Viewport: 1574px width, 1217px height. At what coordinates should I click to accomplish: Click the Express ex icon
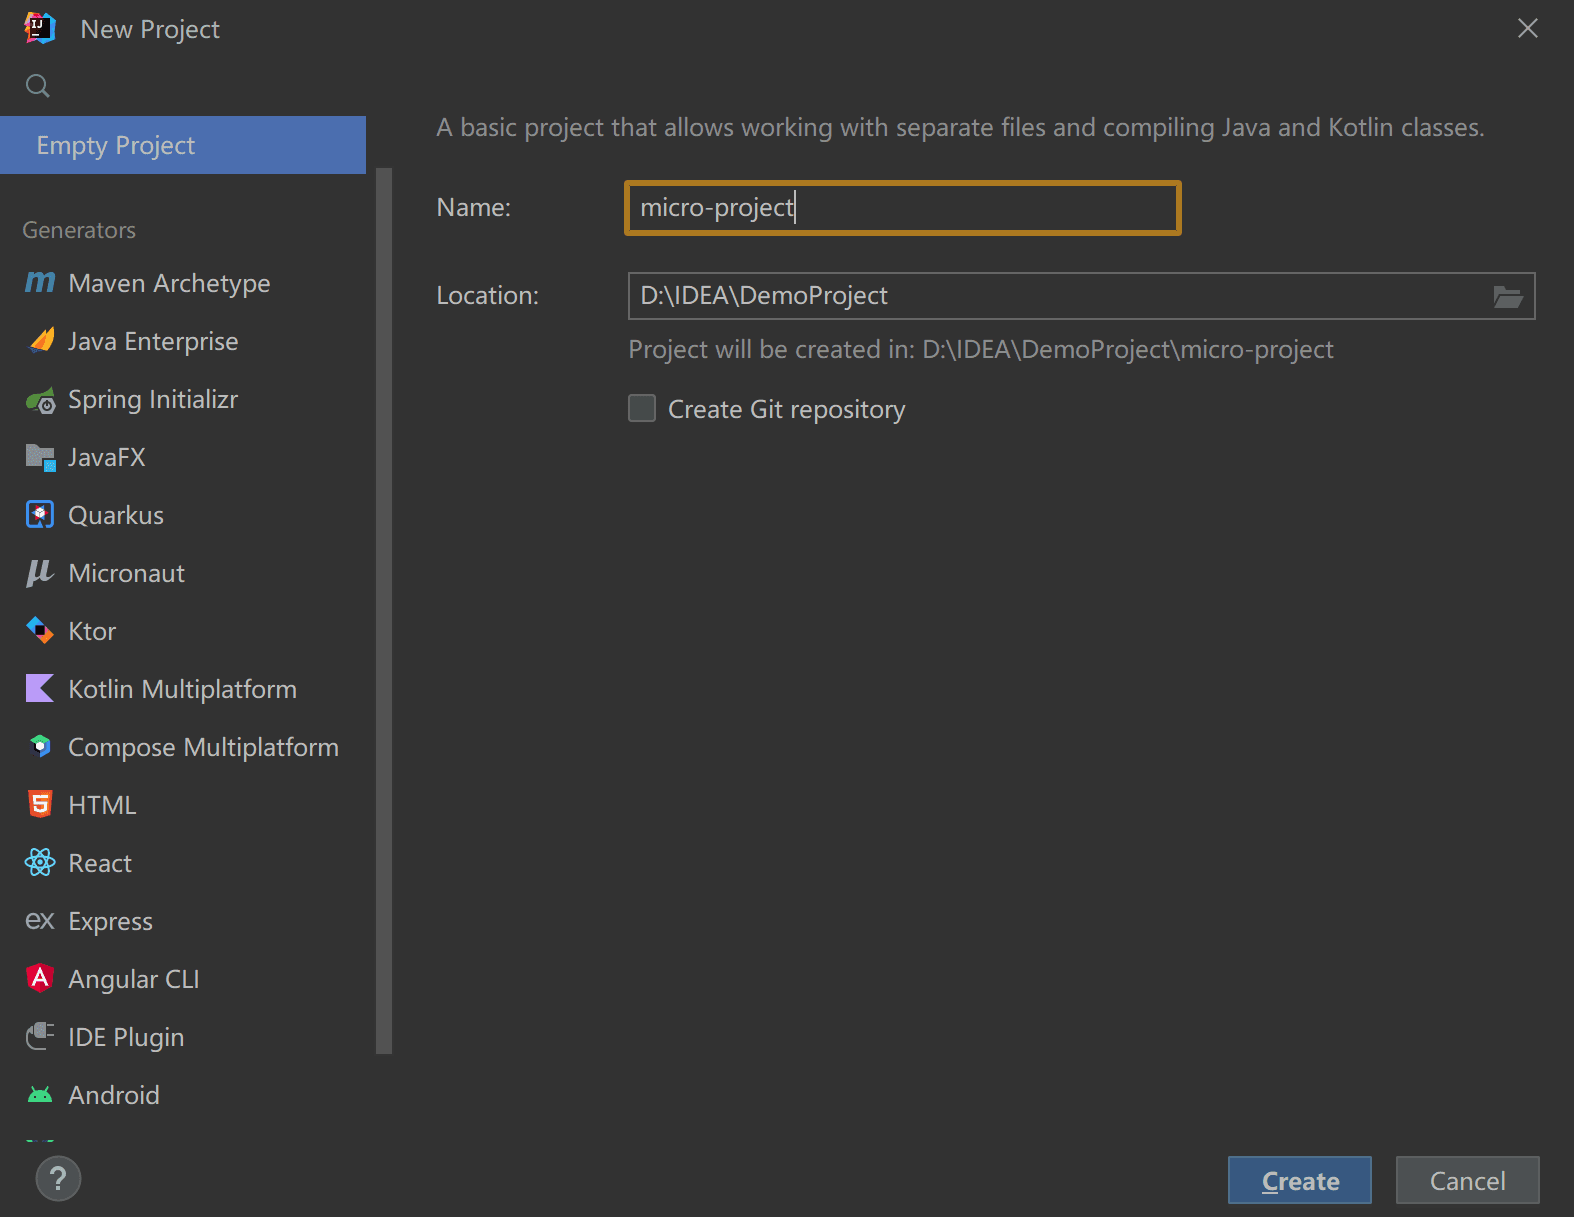tap(40, 921)
